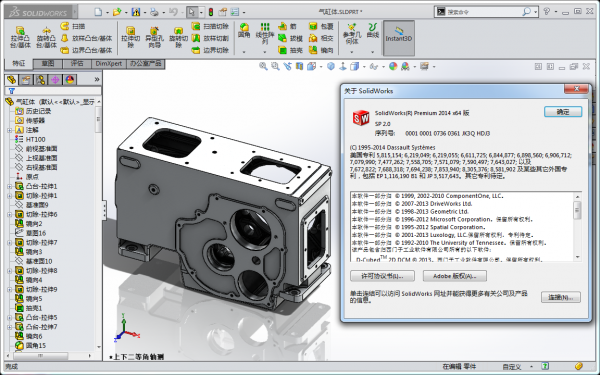Switch to the 草图 sketch tab
The height and width of the screenshot is (375, 600).
[48, 64]
